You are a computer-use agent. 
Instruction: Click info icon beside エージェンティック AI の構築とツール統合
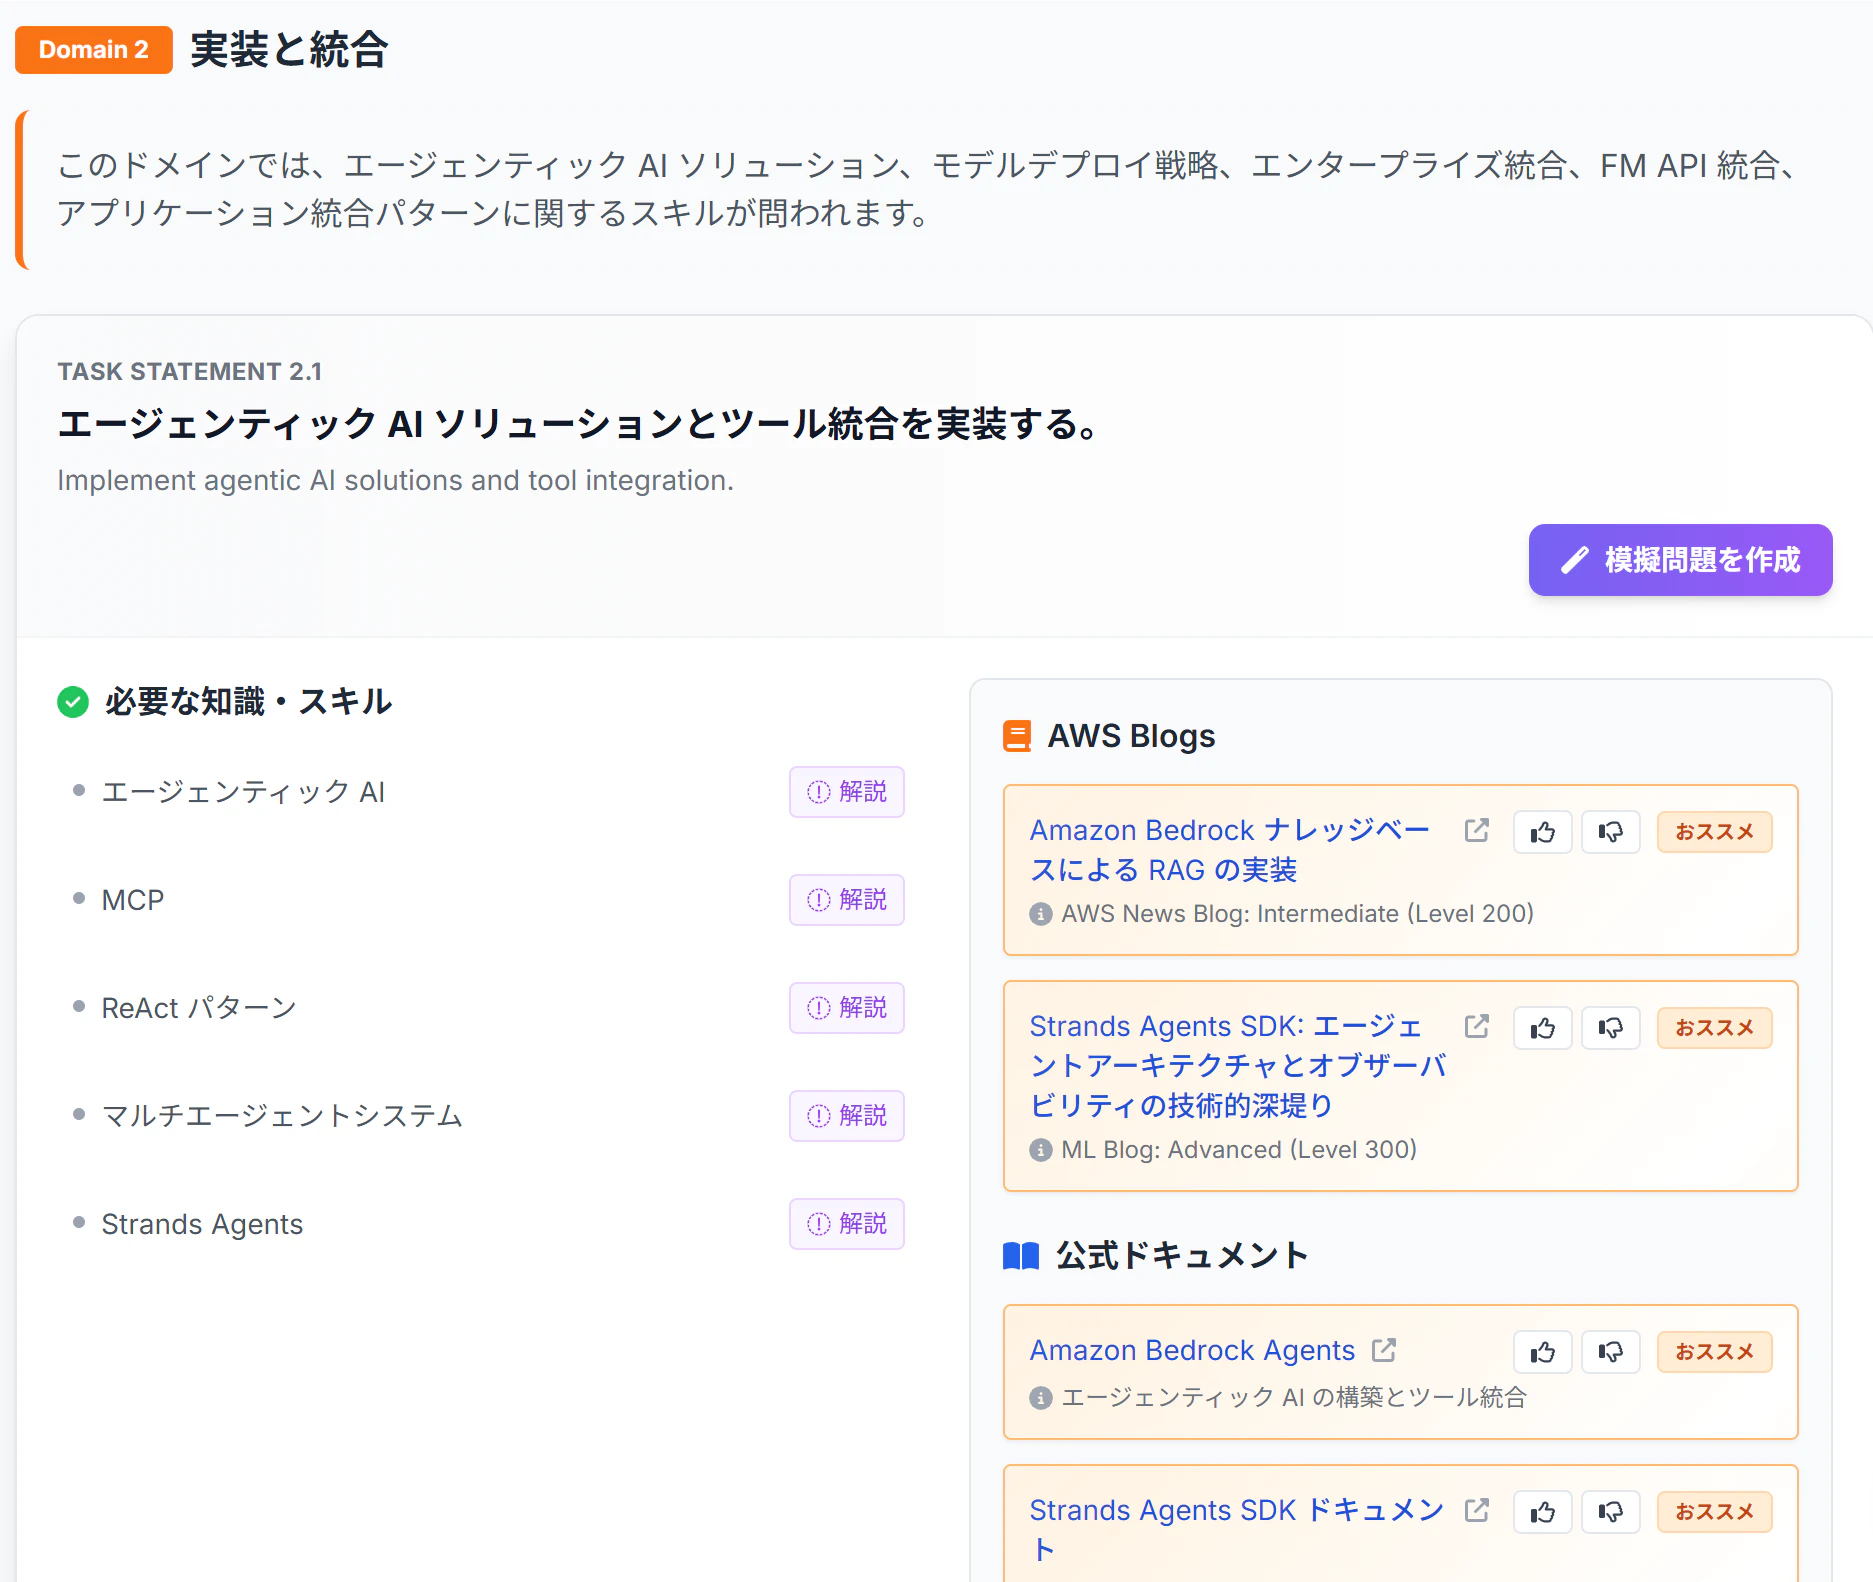pos(1041,1398)
